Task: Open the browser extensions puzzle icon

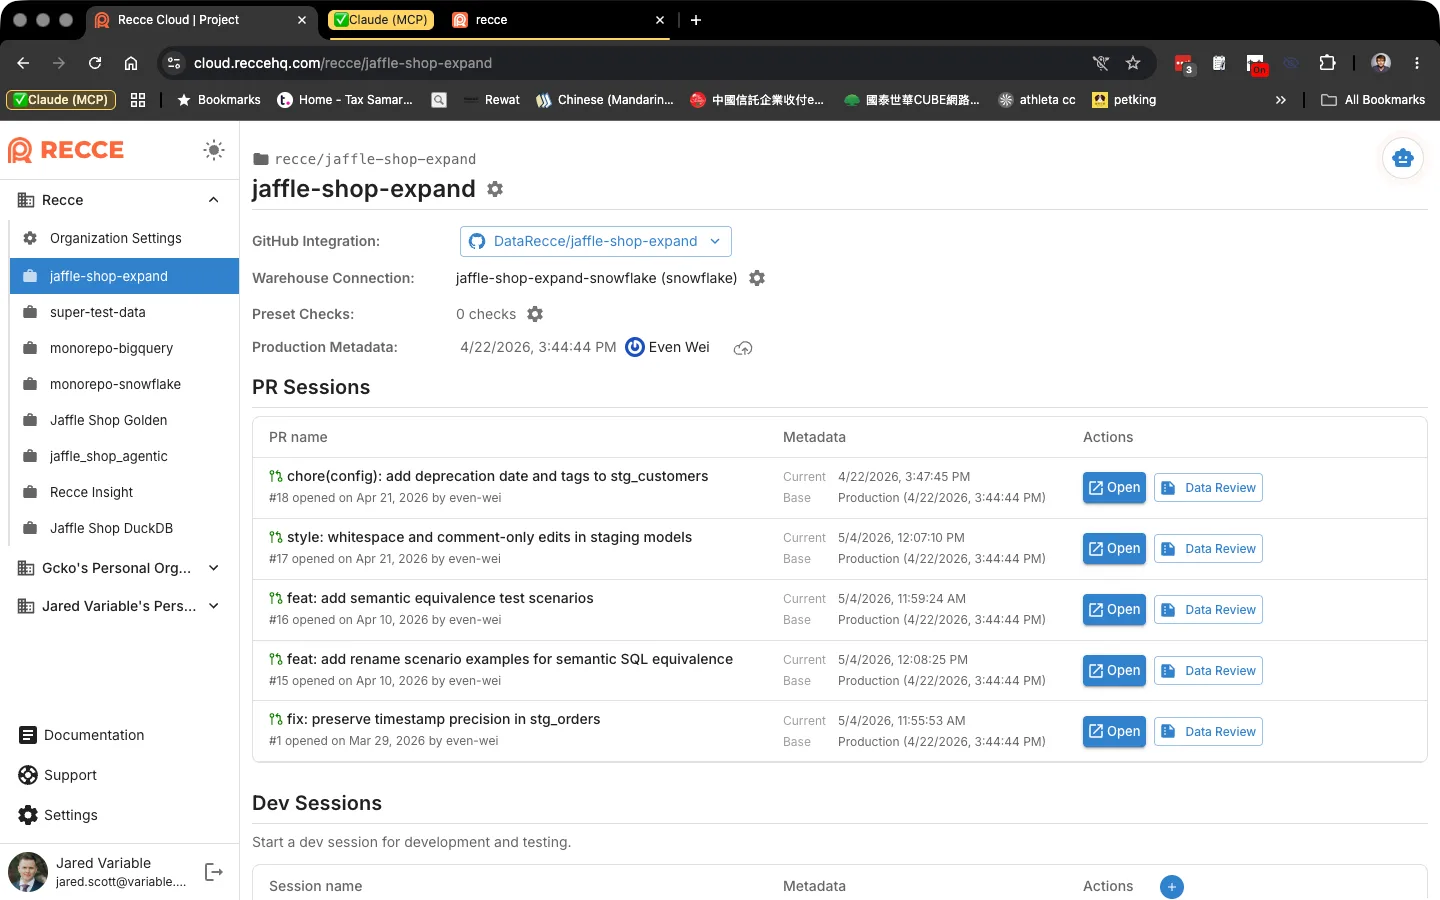Action: click(x=1327, y=63)
